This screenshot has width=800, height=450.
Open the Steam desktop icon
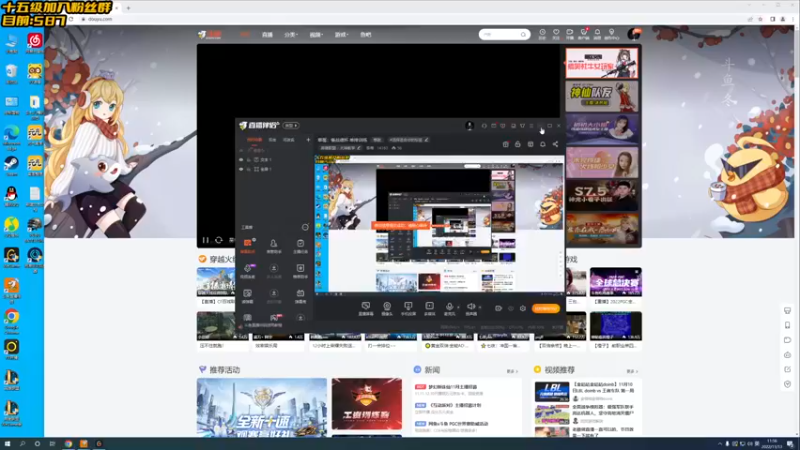[11, 167]
